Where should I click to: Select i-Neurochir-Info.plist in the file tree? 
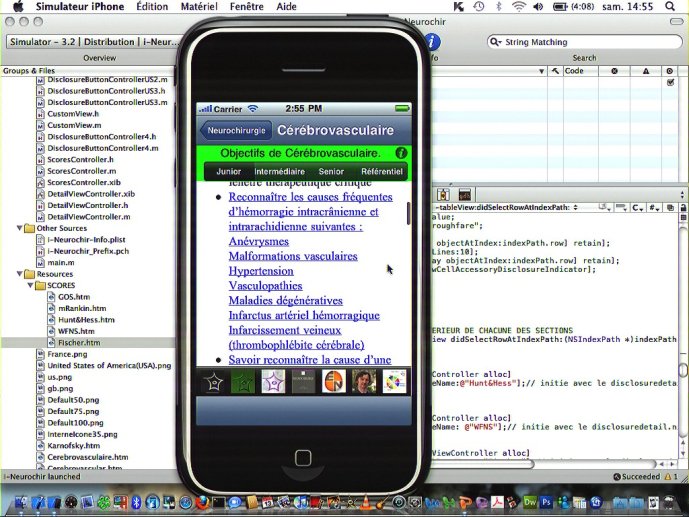(86, 240)
